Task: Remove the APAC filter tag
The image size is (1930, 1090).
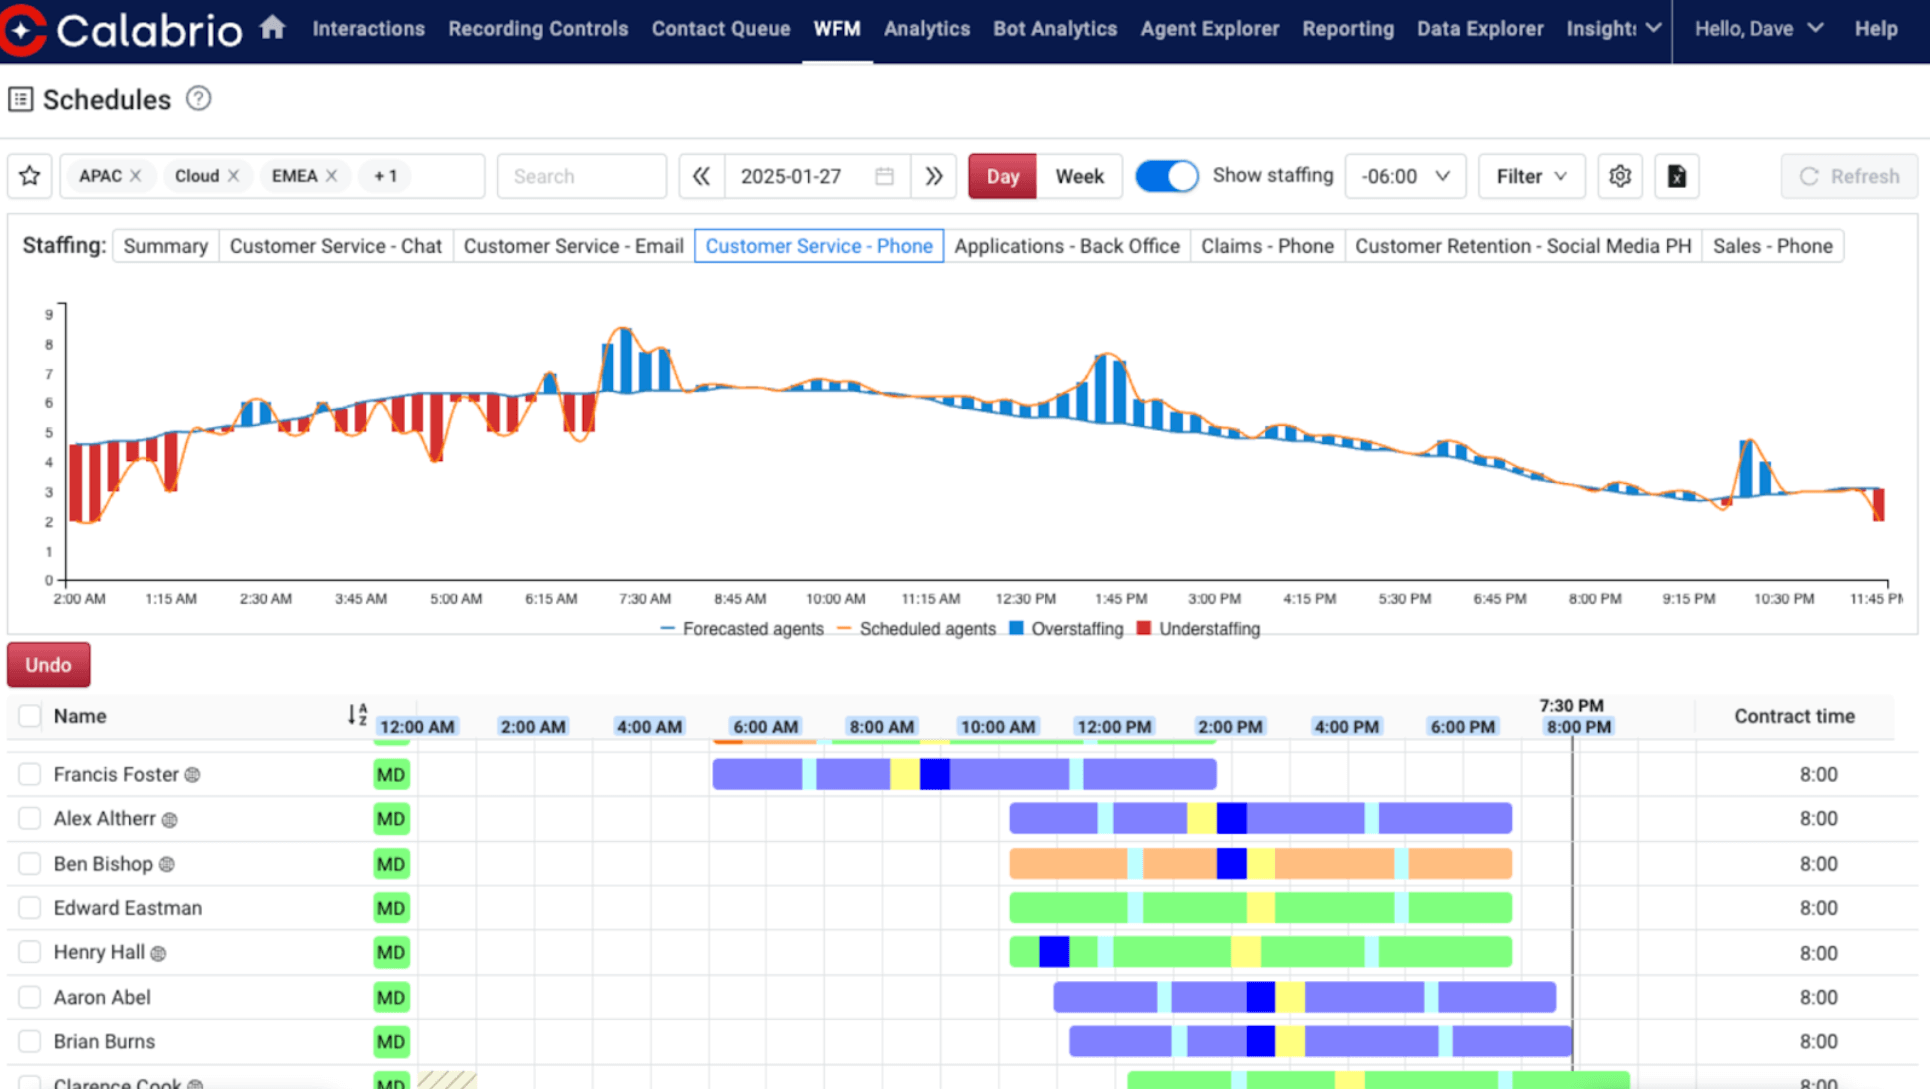Action: [x=136, y=176]
